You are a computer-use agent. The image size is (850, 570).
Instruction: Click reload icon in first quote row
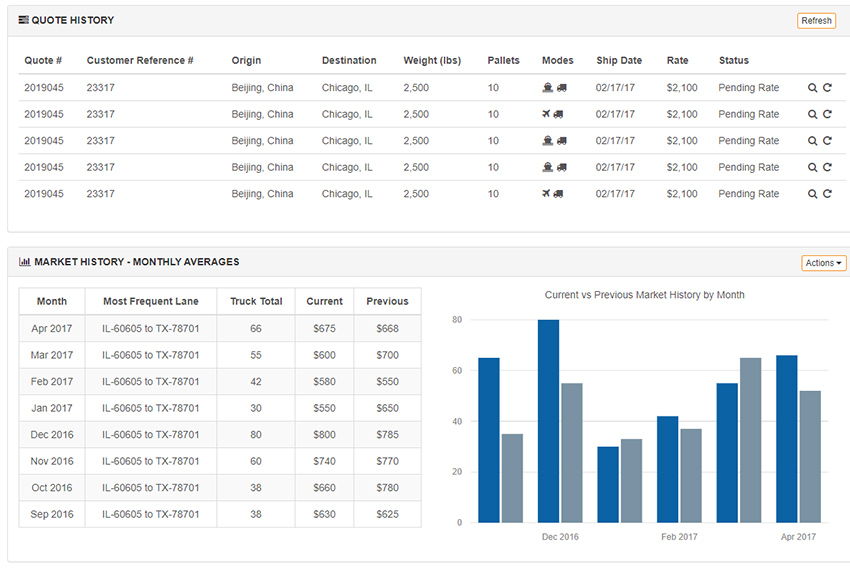pyautogui.click(x=827, y=87)
